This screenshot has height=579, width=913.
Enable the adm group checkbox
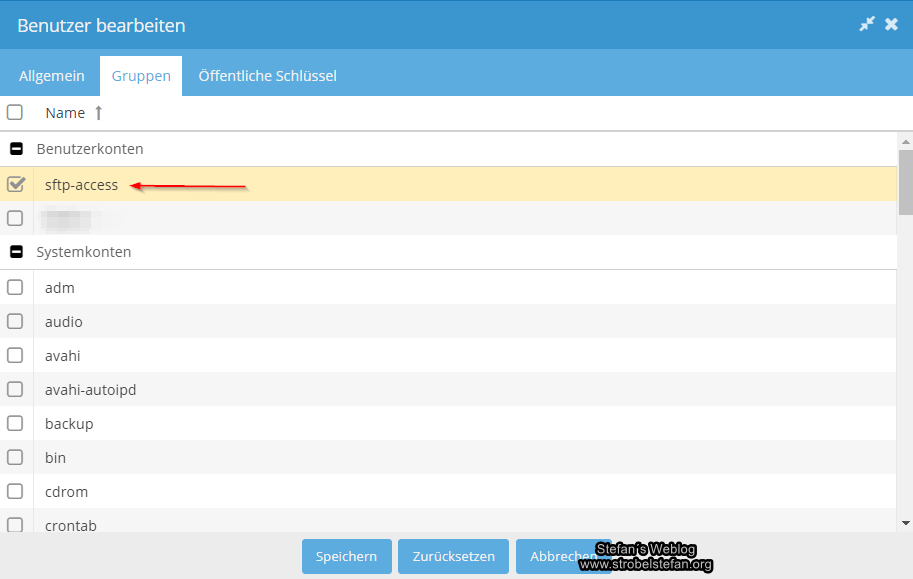pos(16,288)
